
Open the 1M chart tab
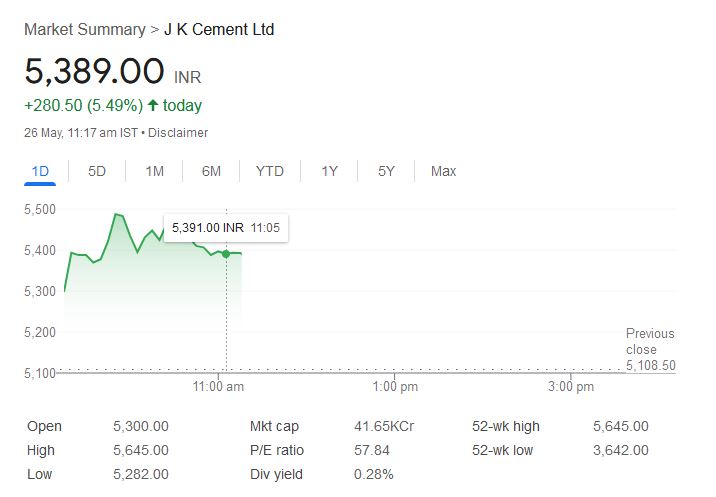154,171
